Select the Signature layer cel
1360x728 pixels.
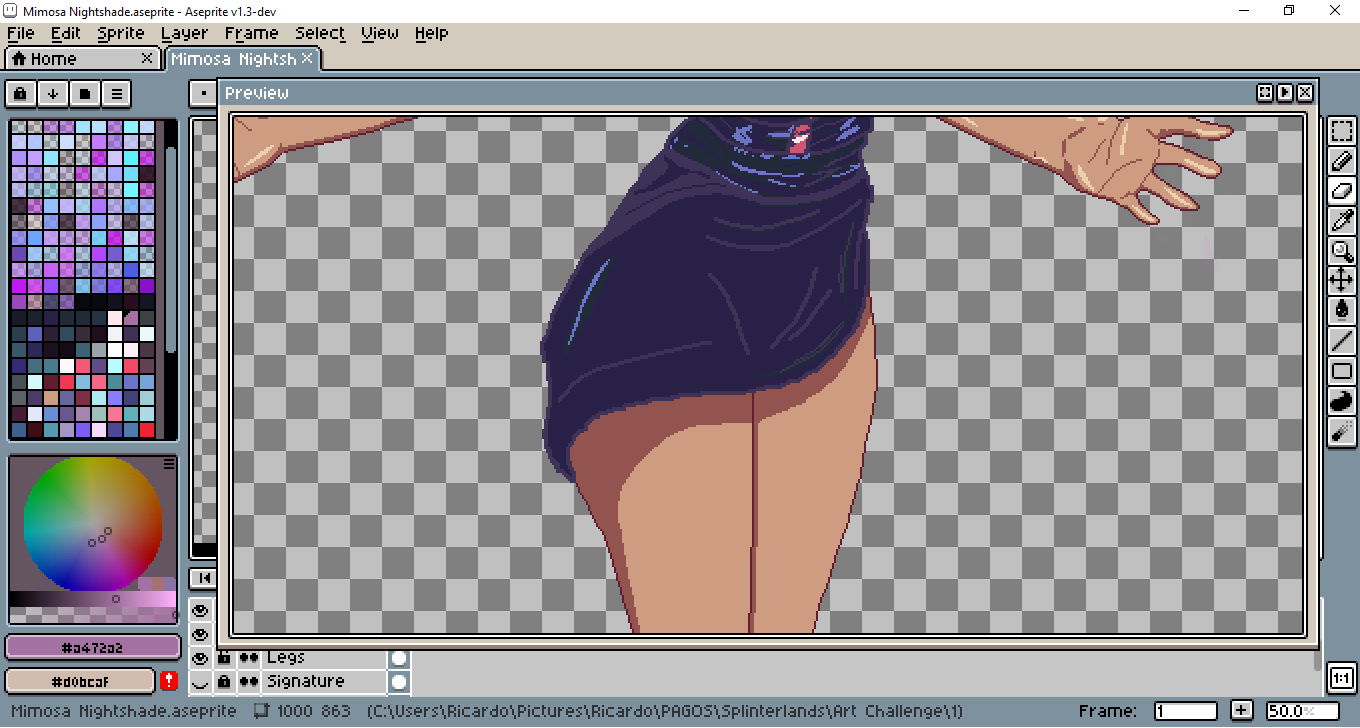point(399,682)
